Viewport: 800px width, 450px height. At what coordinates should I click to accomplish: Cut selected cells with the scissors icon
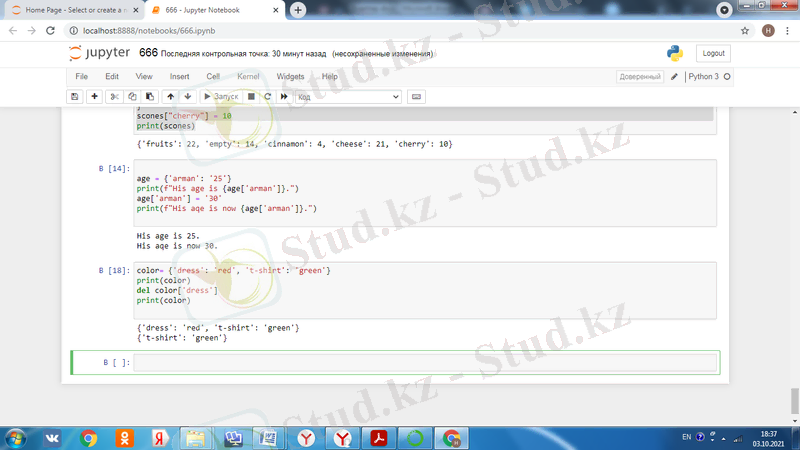(114, 96)
